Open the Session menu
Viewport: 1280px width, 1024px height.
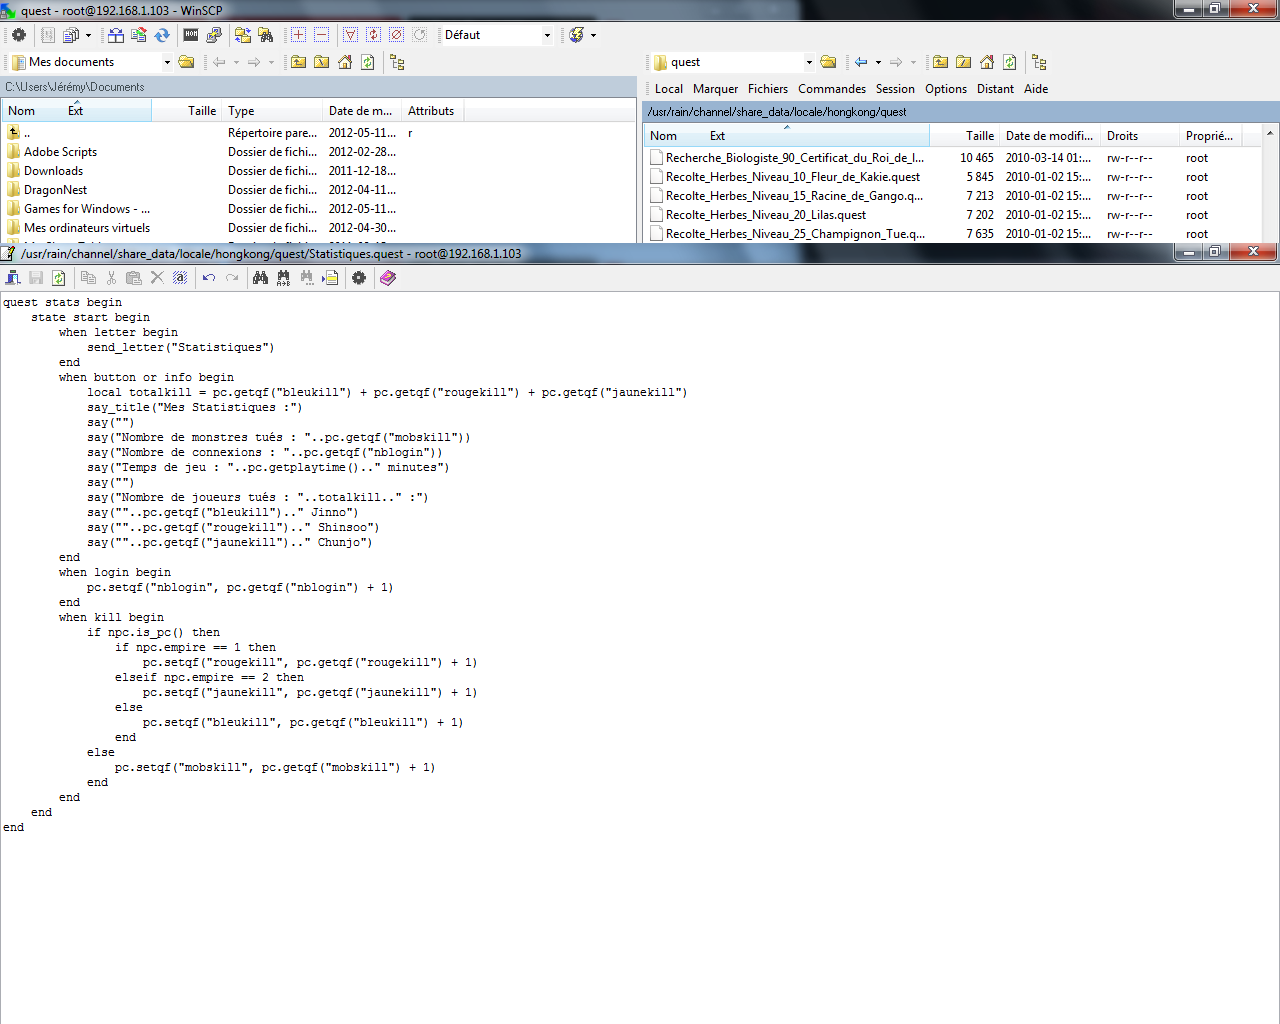pyautogui.click(x=895, y=89)
